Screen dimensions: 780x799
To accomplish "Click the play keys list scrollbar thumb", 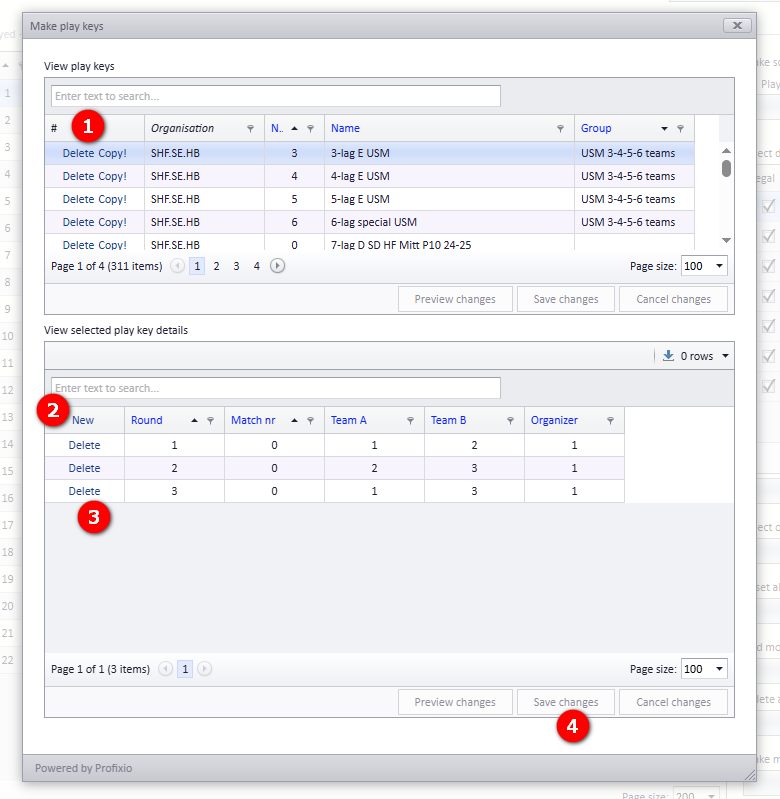I will pyautogui.click(x=727, y=169).
